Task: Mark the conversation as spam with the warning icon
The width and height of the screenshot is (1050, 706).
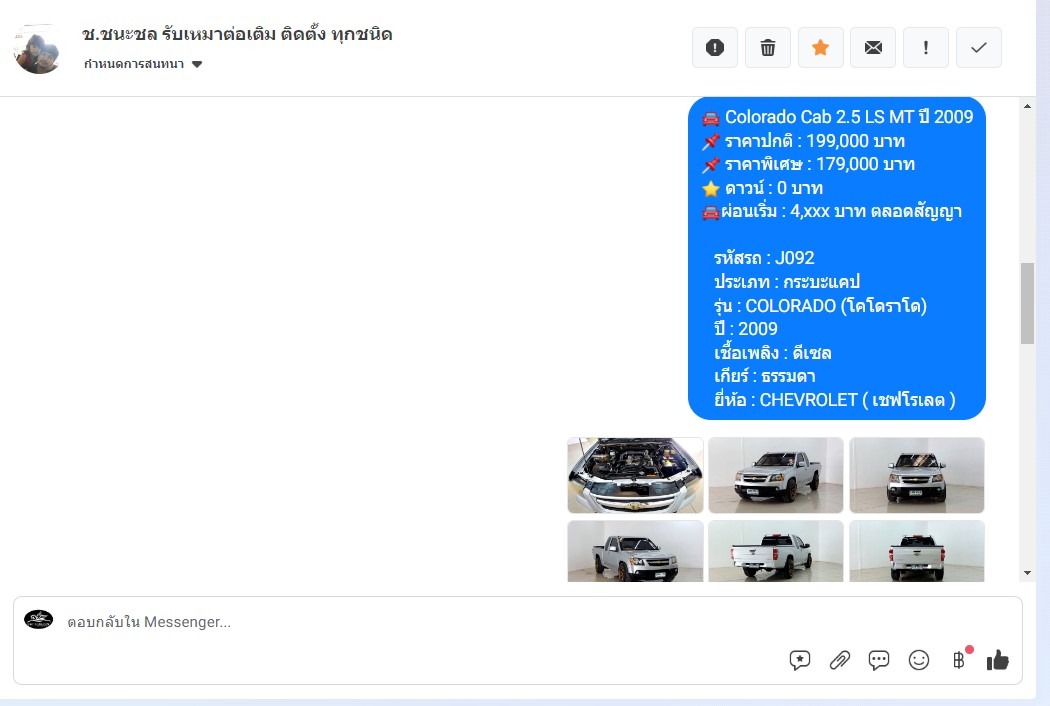Action: 715,48
